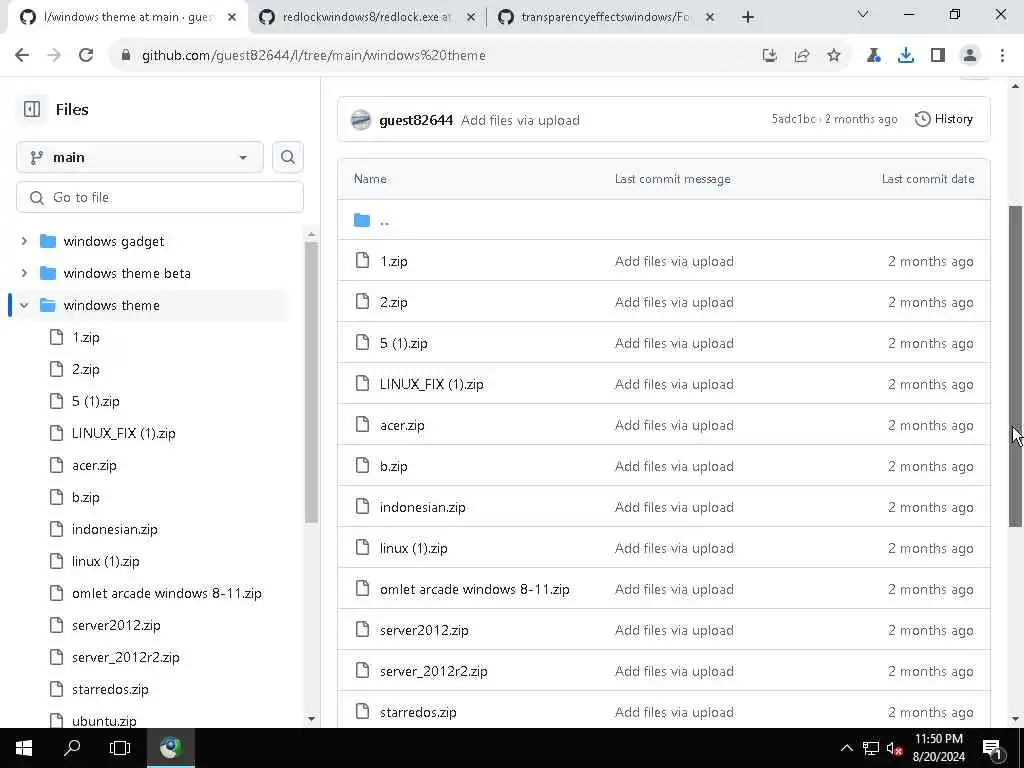Open the 'Add files via upload' latest commit message
The image size is (1024, 768).
520,120
